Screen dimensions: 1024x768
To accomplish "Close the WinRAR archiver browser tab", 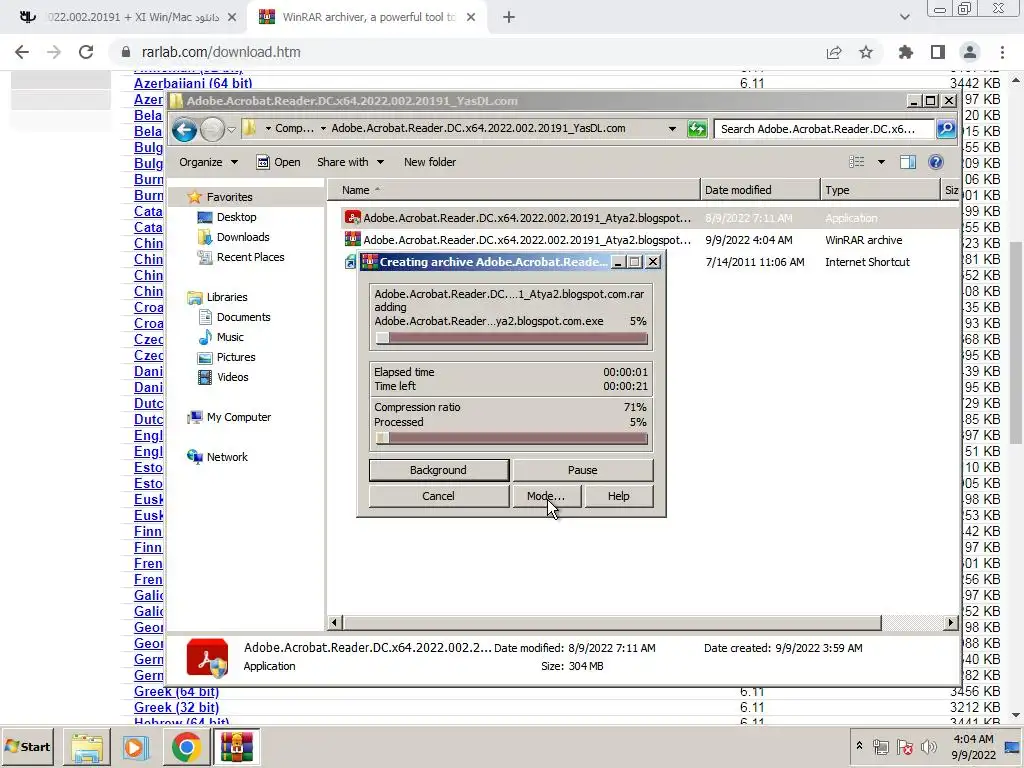I will 471,17.
